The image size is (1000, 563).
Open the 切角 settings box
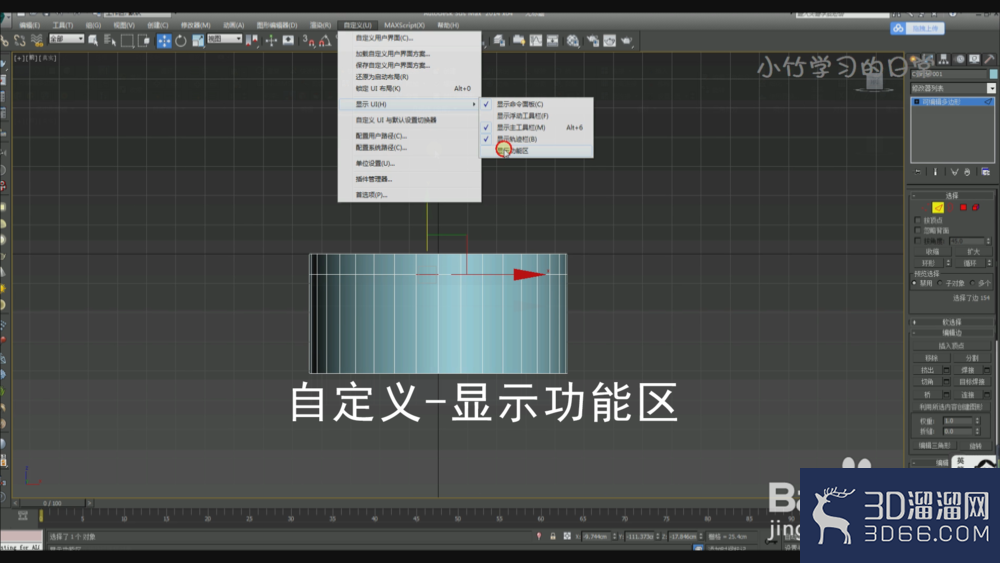tap(946, 382)
